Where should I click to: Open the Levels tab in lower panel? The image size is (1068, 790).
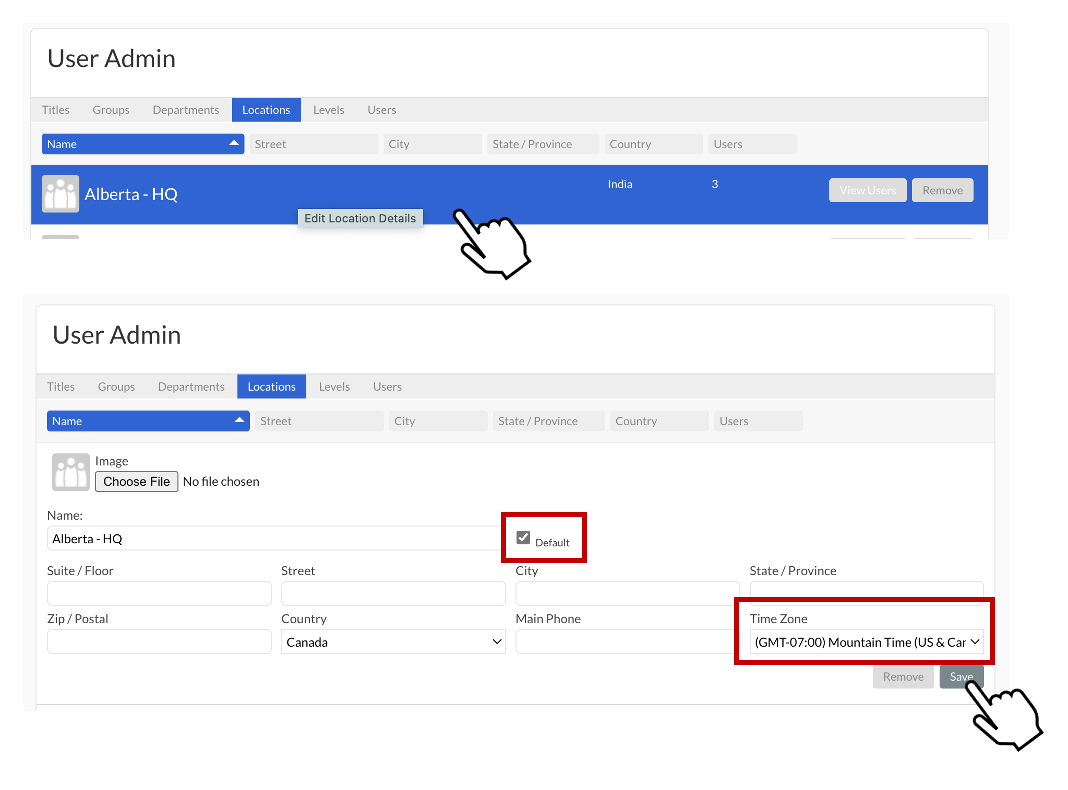(x=334, y=386)
